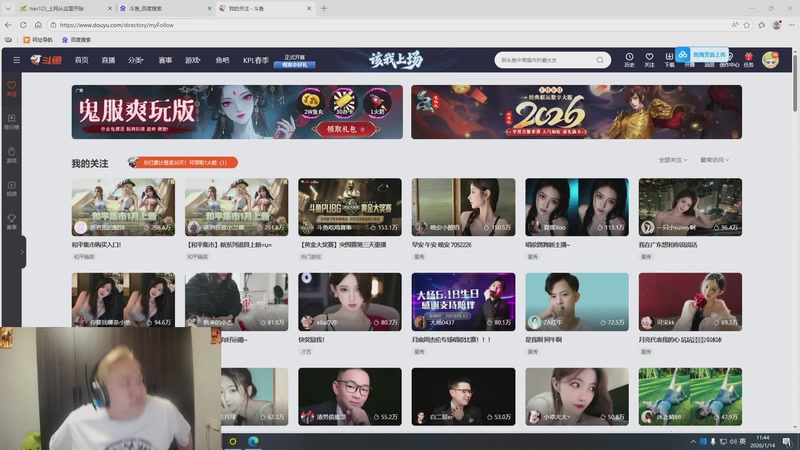Click browser refresh button
The image size is (800, 450).
tap(23, 24)
